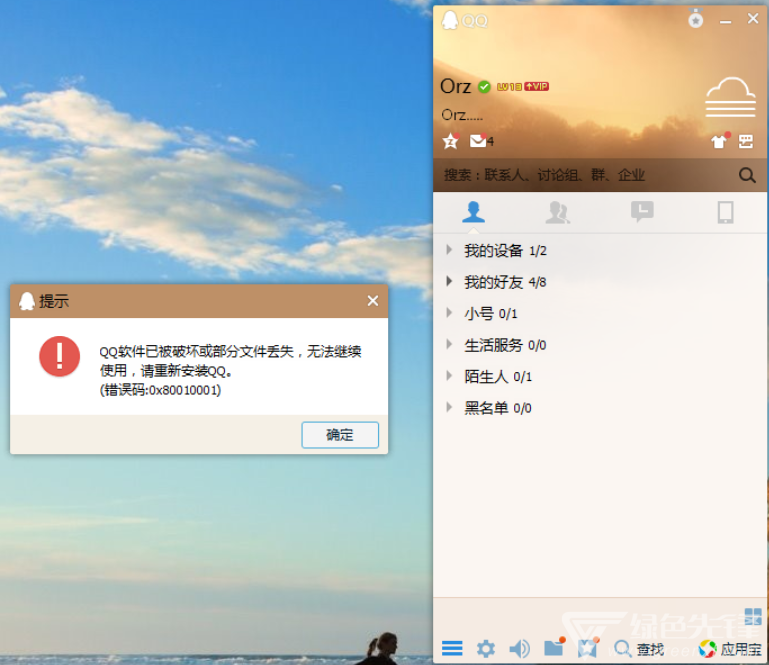Screen dimensions: 769x665
Task: Click the VIP membership badge
Action: click(536, 86)
